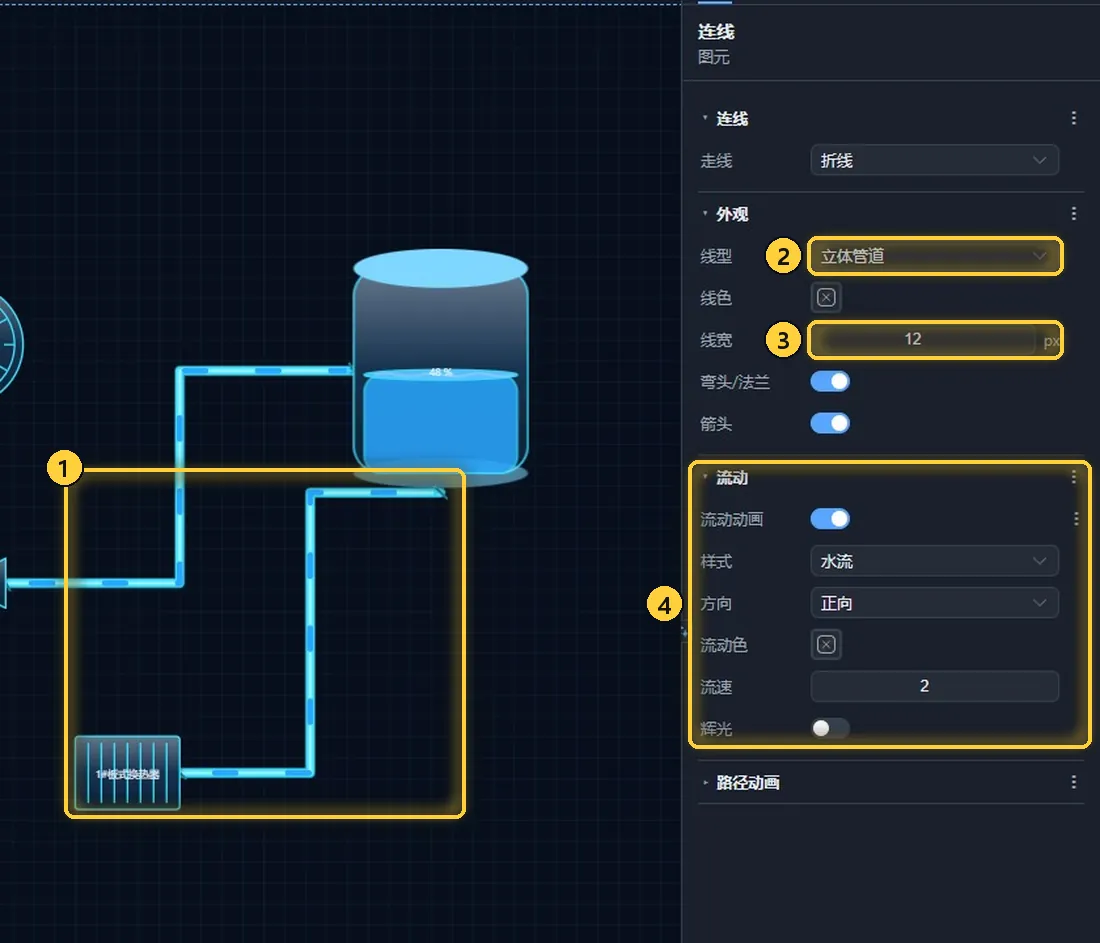Pick a color with the 线色 swatch
The image size is (1100, 943).
(826, 297)
